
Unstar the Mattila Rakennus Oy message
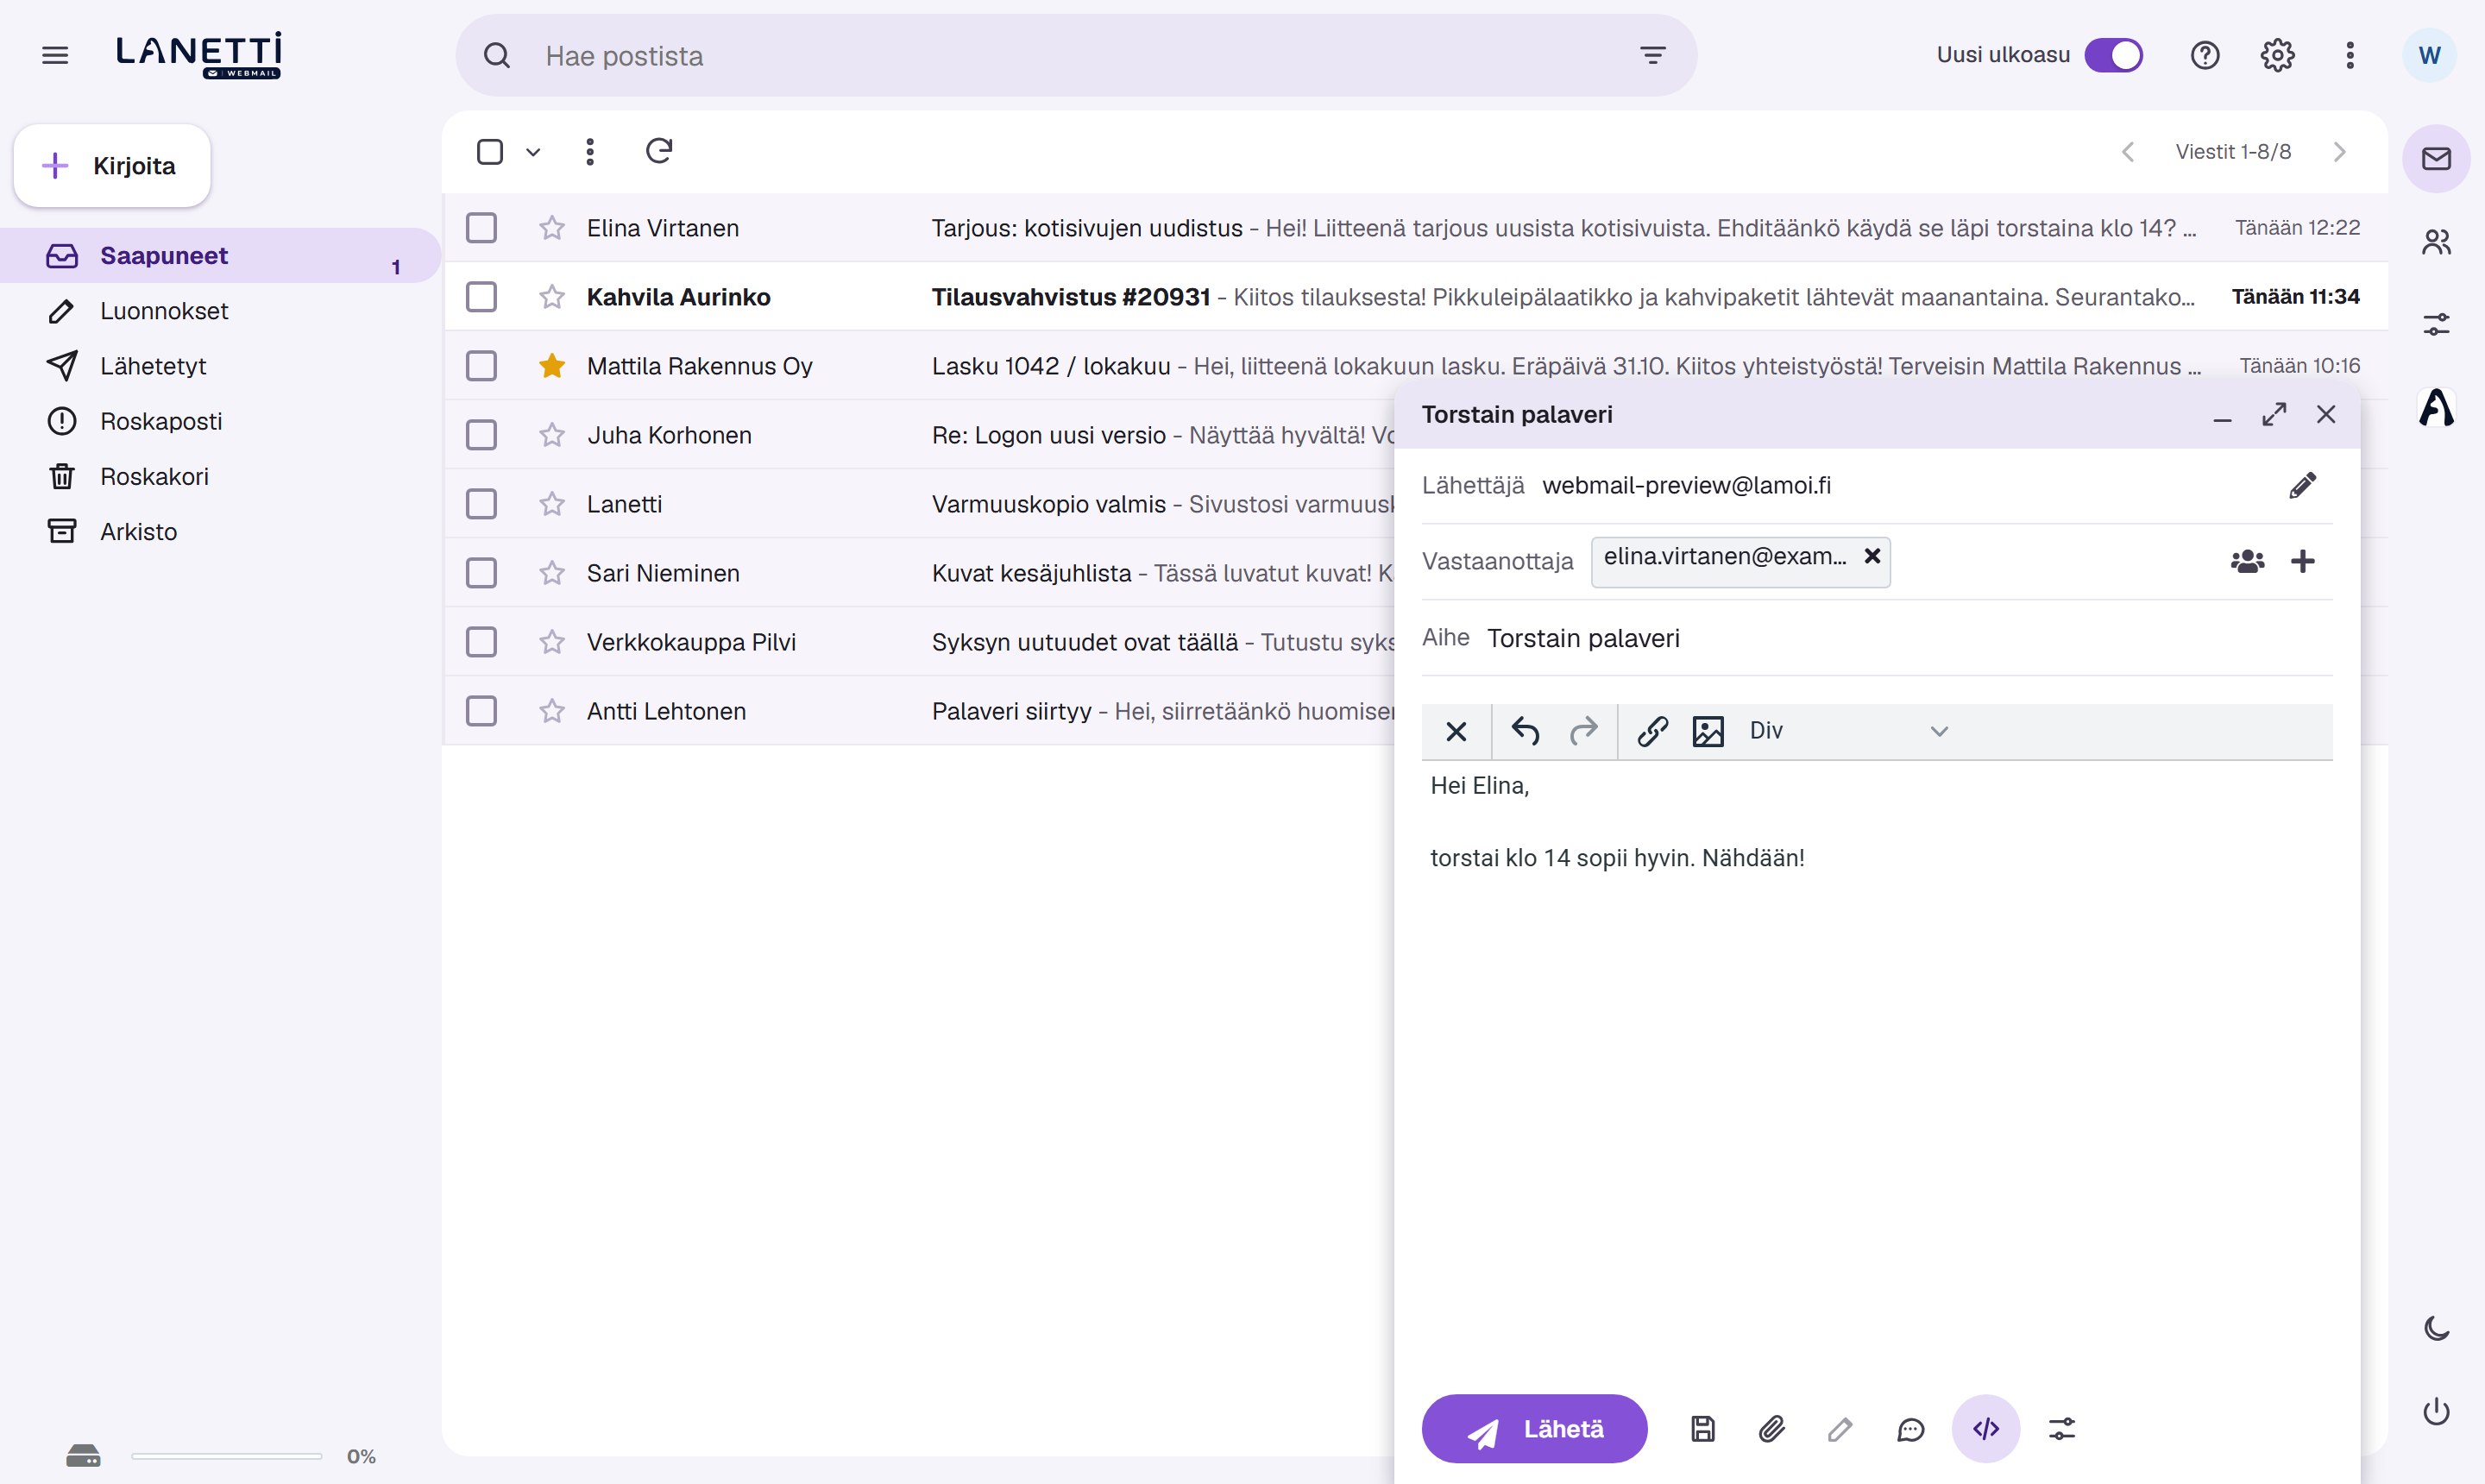(x=552, y=366)
